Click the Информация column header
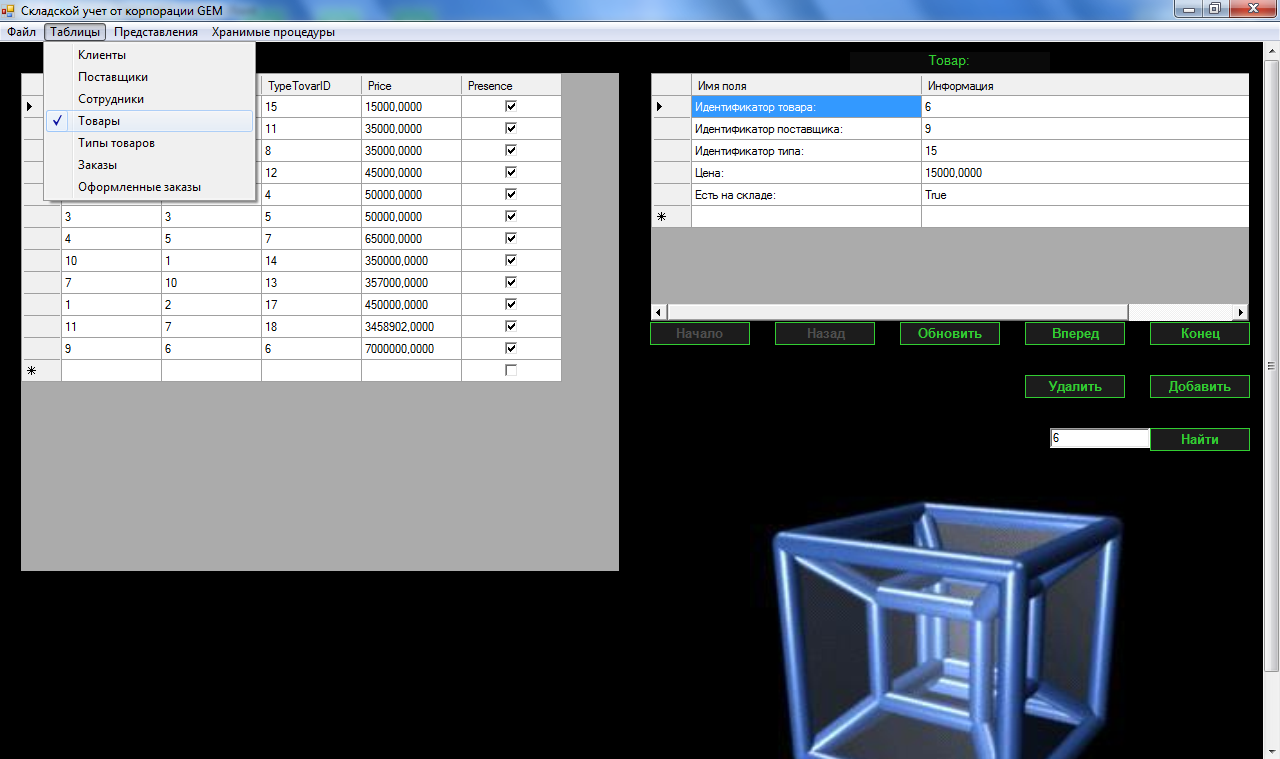Image resolution: width=1280 pixels, height=759 pixels. click(x=1085, y=86)
